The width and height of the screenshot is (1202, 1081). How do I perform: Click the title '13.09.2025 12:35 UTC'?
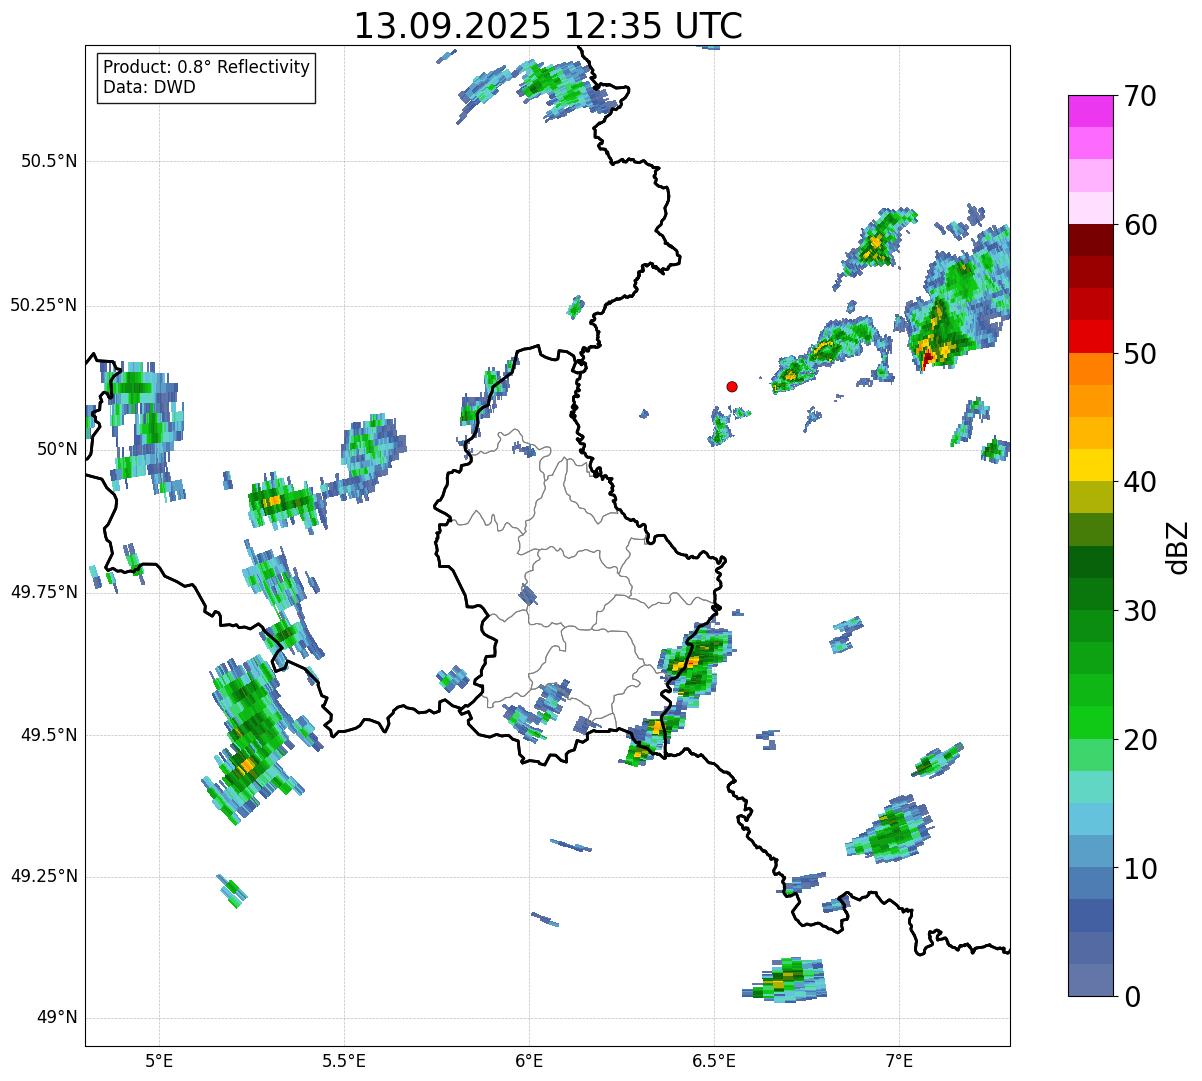point(548,26)
